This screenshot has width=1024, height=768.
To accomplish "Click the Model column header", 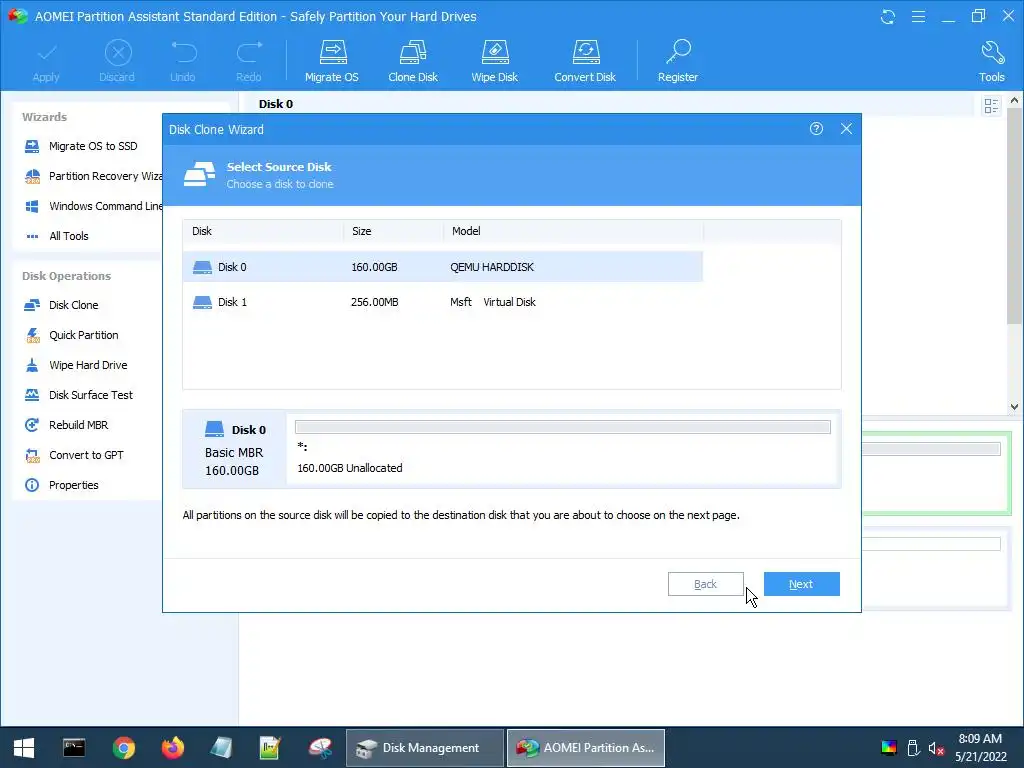I will (573, 231).
